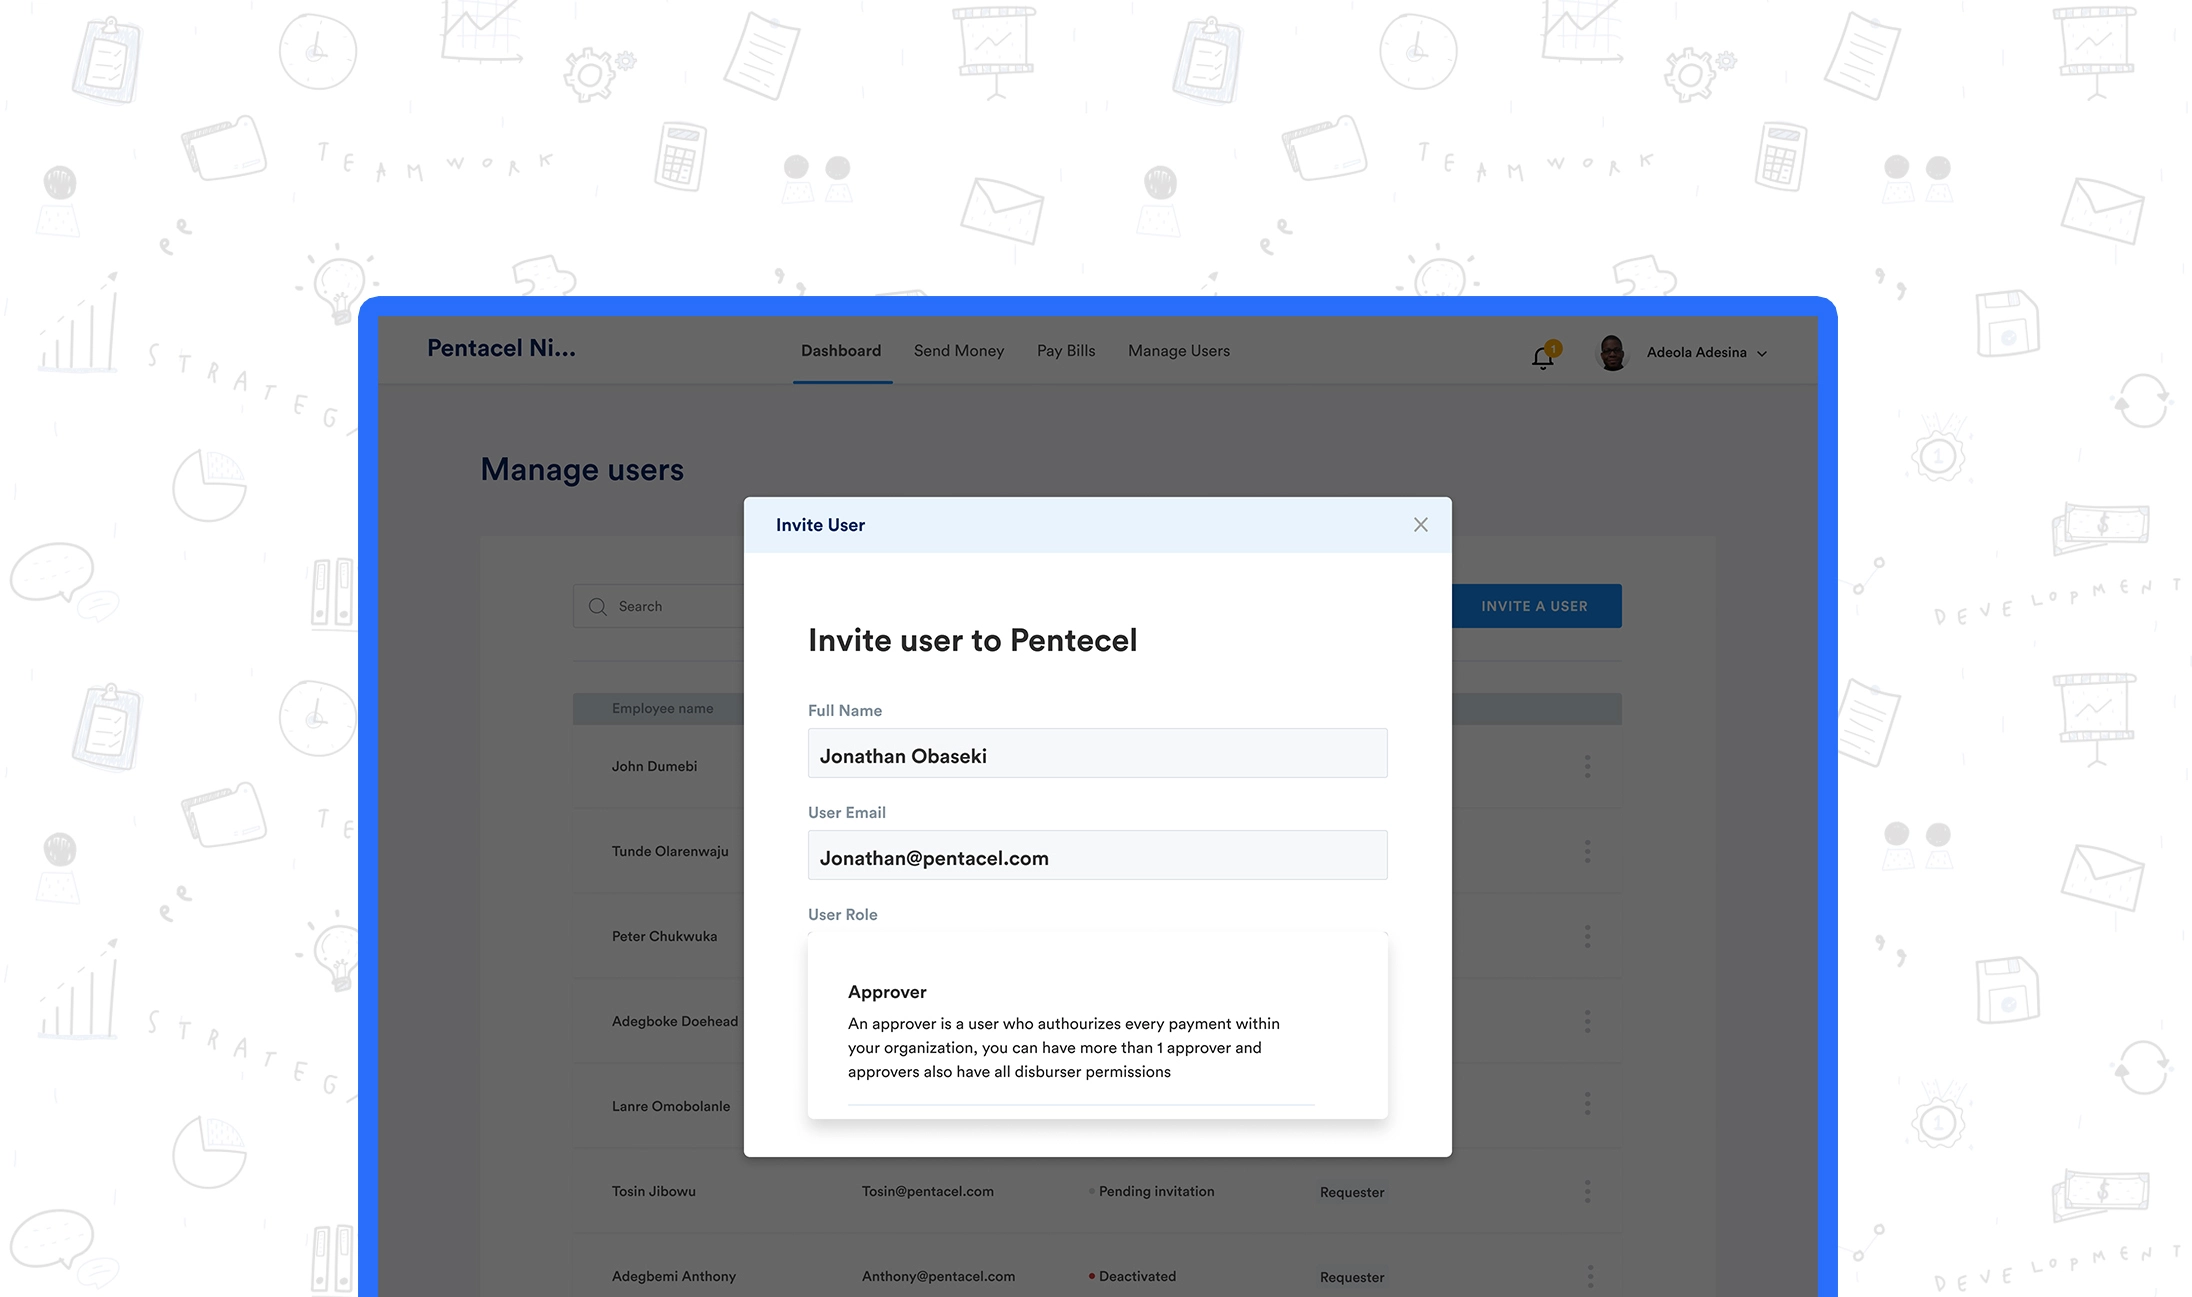2192x1297 pixels.
Task: Click Adeola Adesina's profile avatar
Action: (1611, 353)
